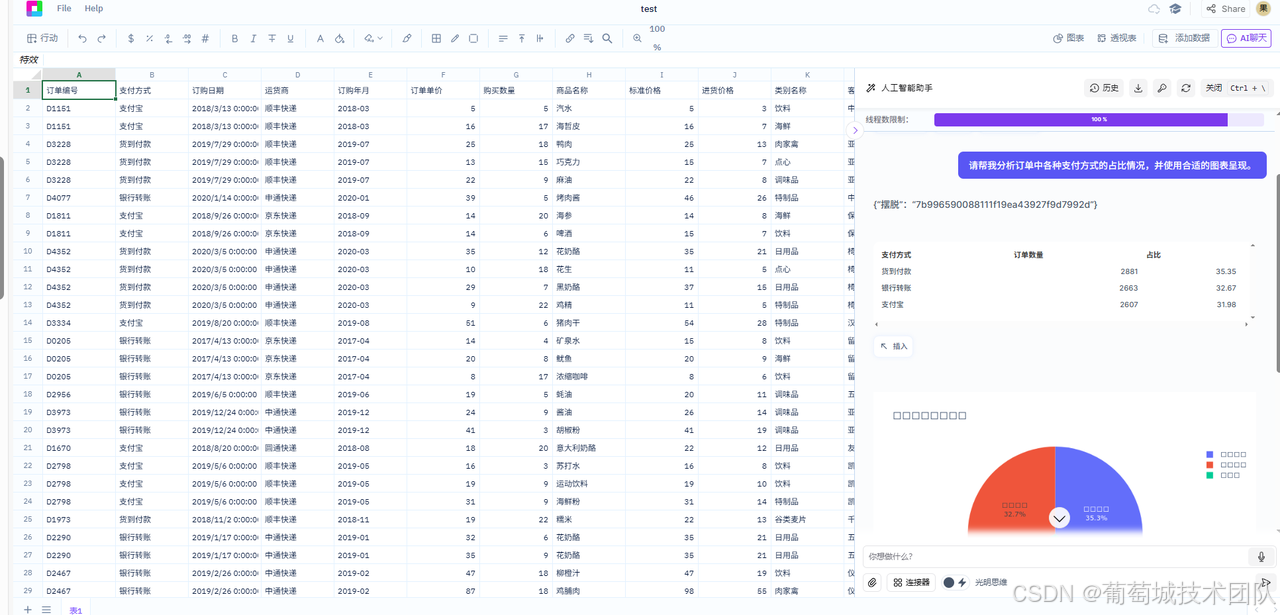Image resolution: width=1280 pixels, height=615 pixels.
Task: Toggle the AI聊天 panel button
Action: 1246,38
